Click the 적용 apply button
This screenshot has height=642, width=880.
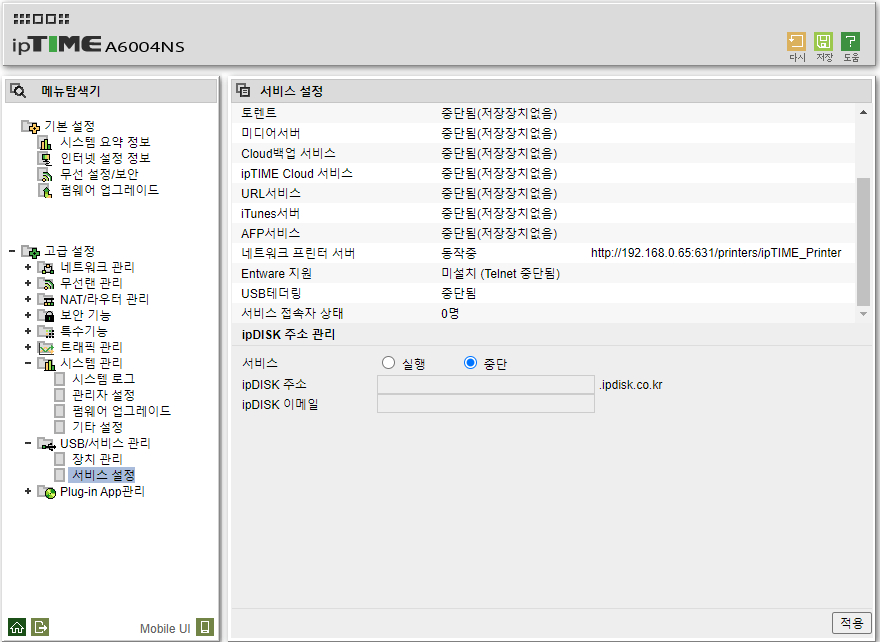pyautogui.click(x=851, y=622)
